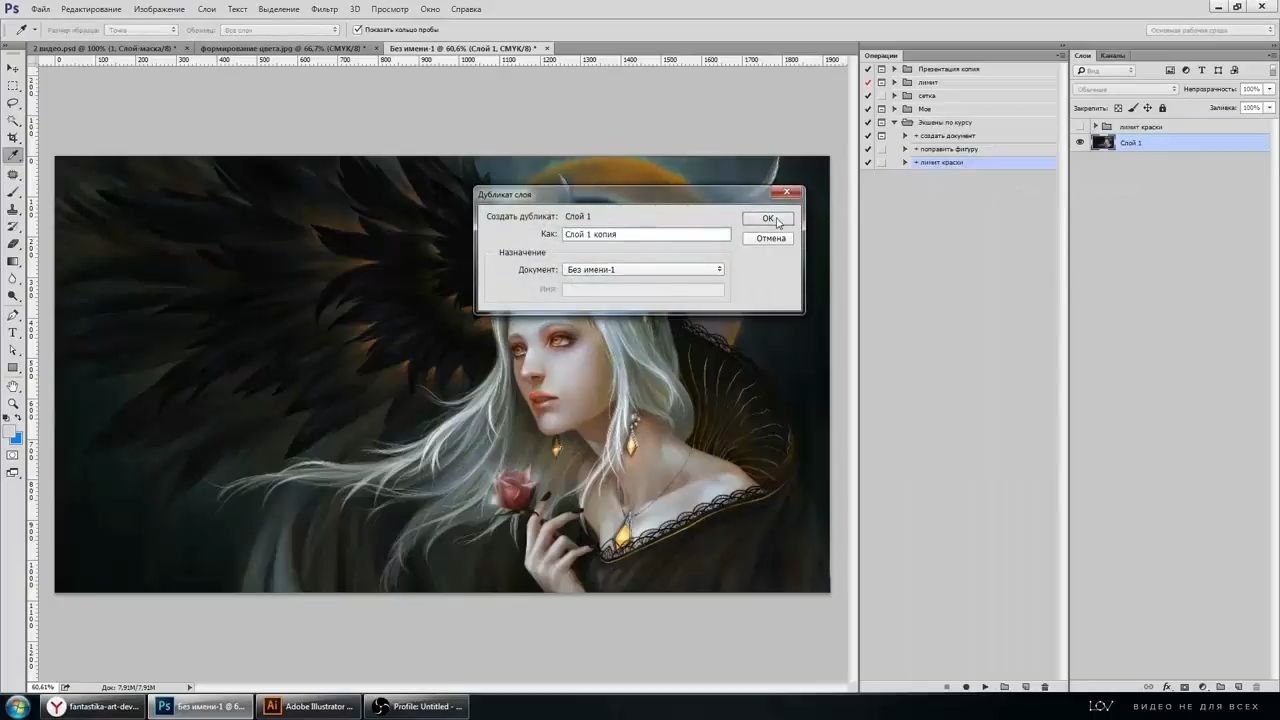Select the Clone Stamp tool
This screenshot has width=1280, height=720.
tap(13, 209)
